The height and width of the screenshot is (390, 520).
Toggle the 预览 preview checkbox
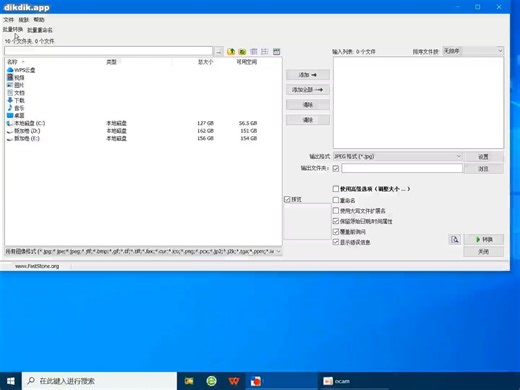(287, 199)
